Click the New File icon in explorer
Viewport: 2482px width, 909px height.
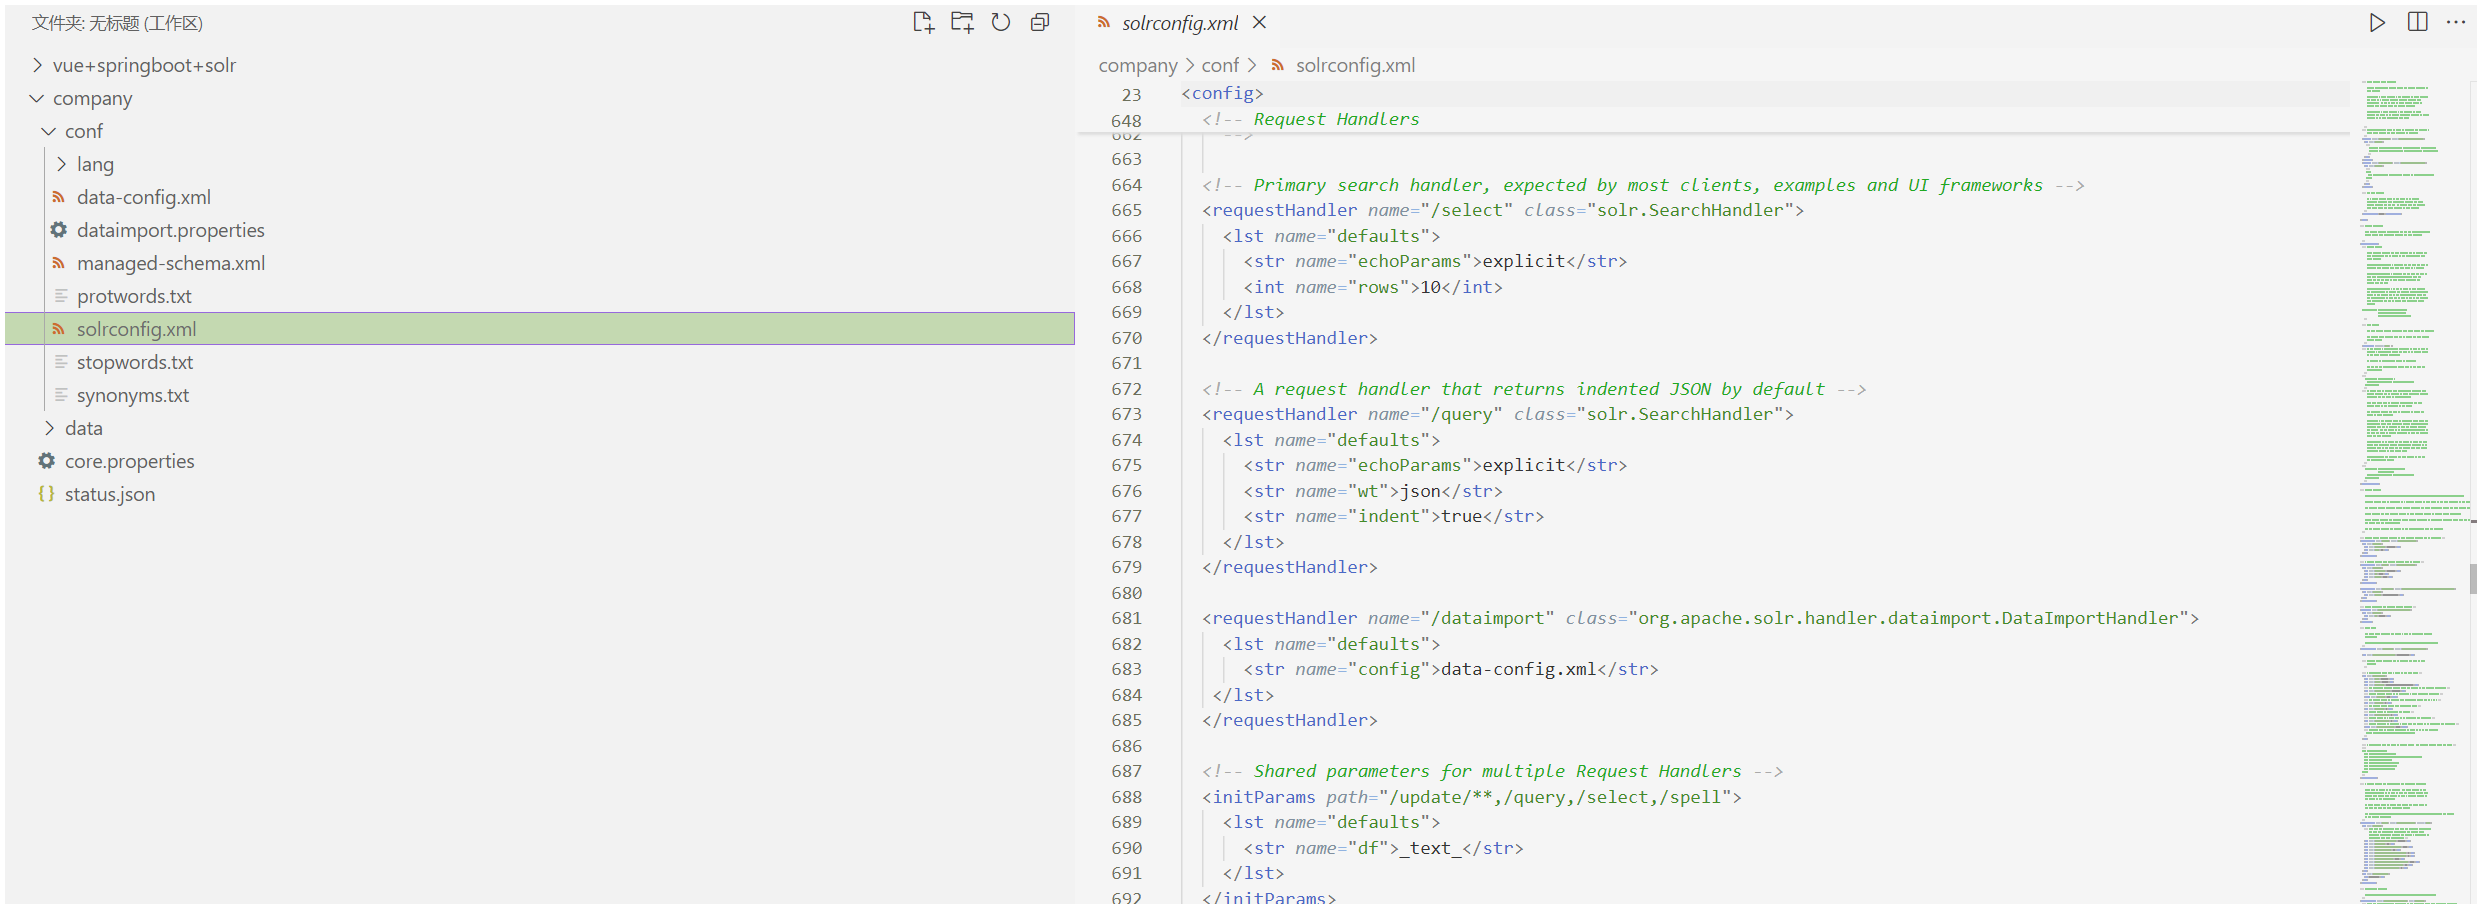pos(923,23)
